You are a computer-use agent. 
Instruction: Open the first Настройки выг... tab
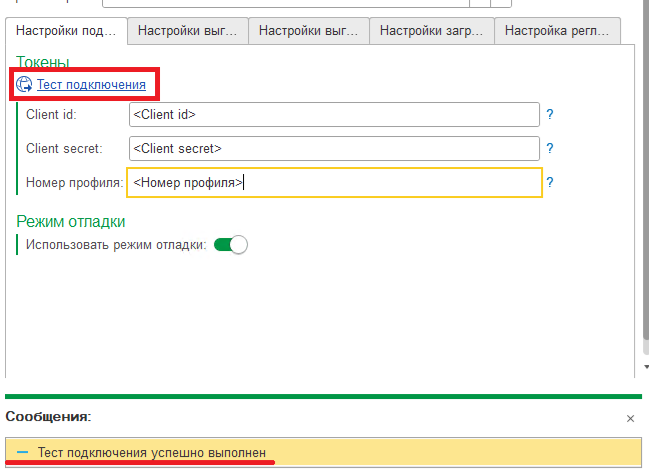187,31
